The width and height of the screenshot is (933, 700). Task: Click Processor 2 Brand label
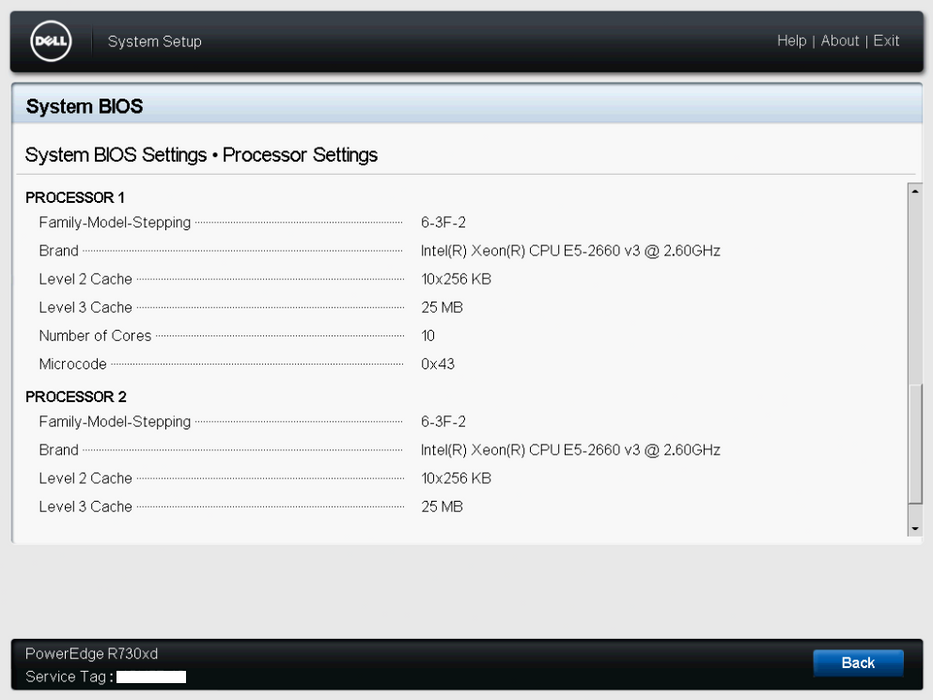[59, 450]
